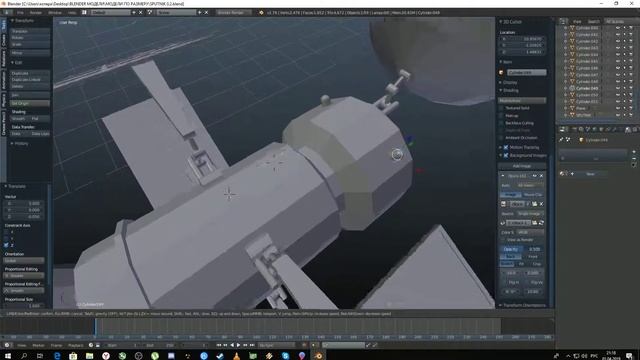Click the Item panel object cube icon

(x=502, y=73)
